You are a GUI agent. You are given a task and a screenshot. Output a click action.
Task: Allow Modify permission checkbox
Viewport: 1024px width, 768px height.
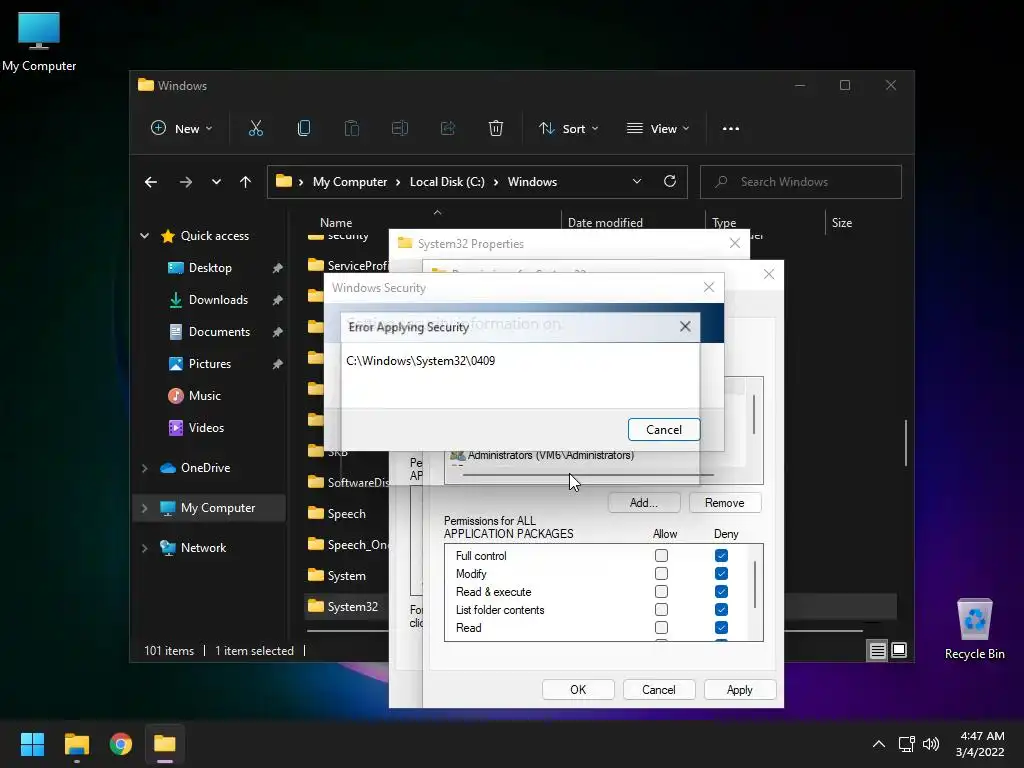(662, 573)
